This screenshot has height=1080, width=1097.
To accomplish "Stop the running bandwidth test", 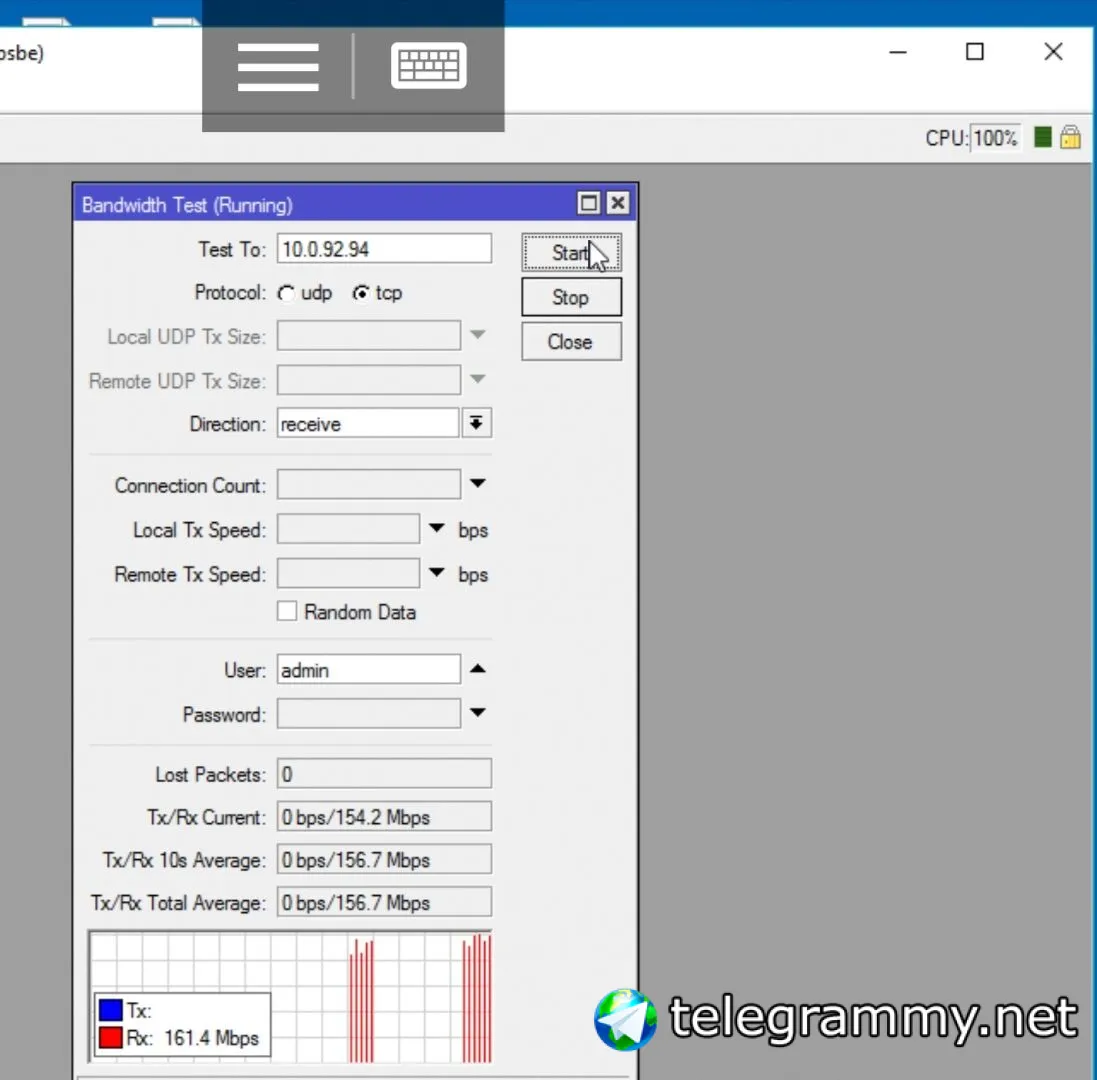I will coord(571,297).
